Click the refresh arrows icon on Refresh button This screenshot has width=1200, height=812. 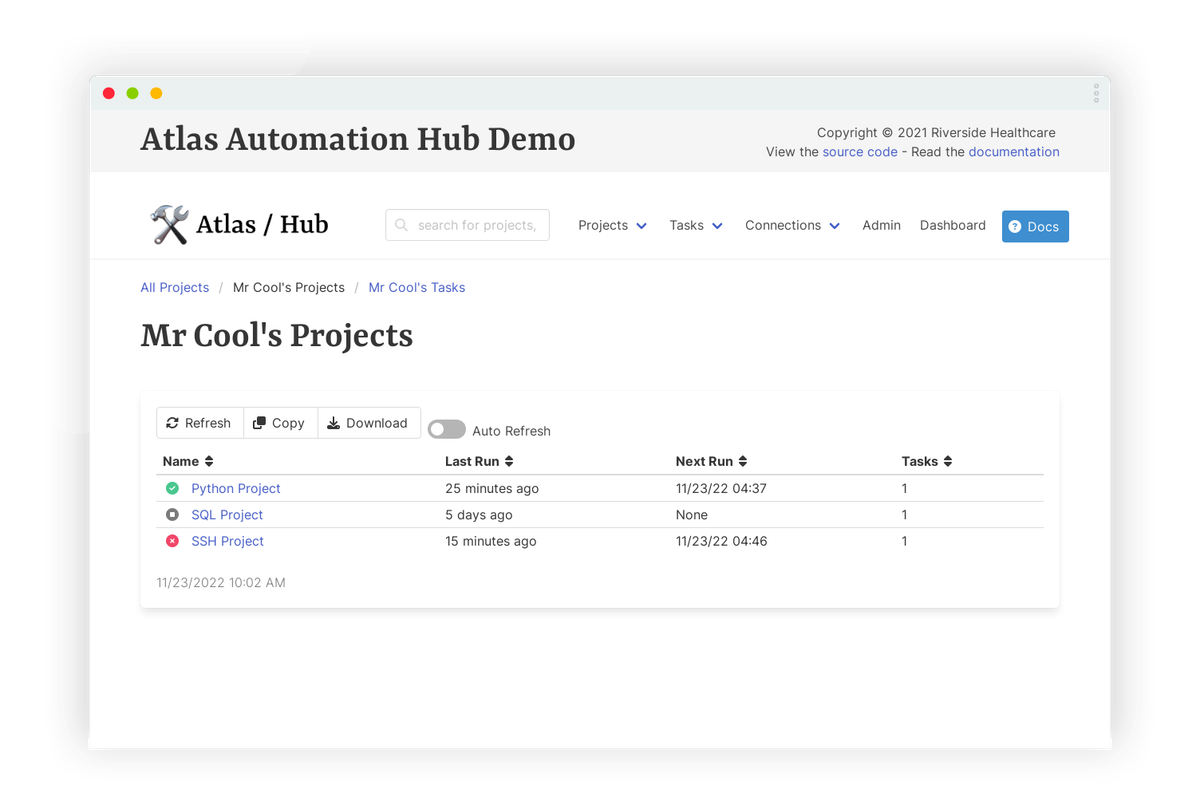tap(173, 422)
